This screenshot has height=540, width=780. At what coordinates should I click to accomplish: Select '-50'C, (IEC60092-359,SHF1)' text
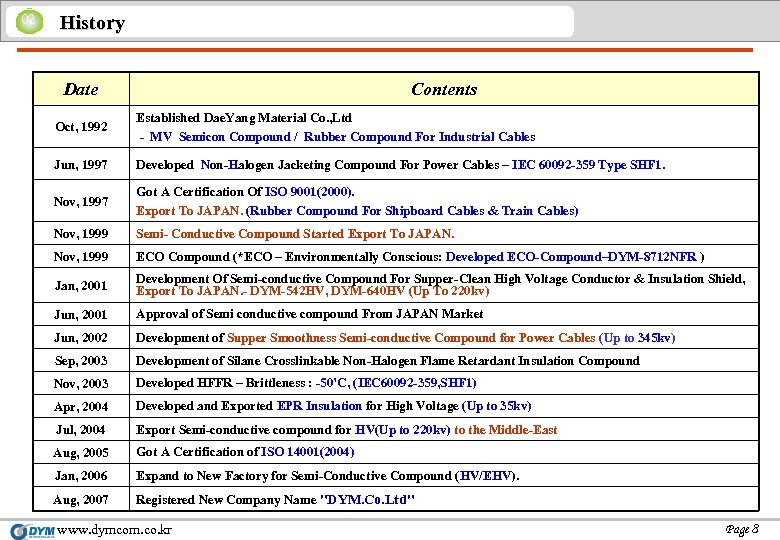[x=396, y=383]
